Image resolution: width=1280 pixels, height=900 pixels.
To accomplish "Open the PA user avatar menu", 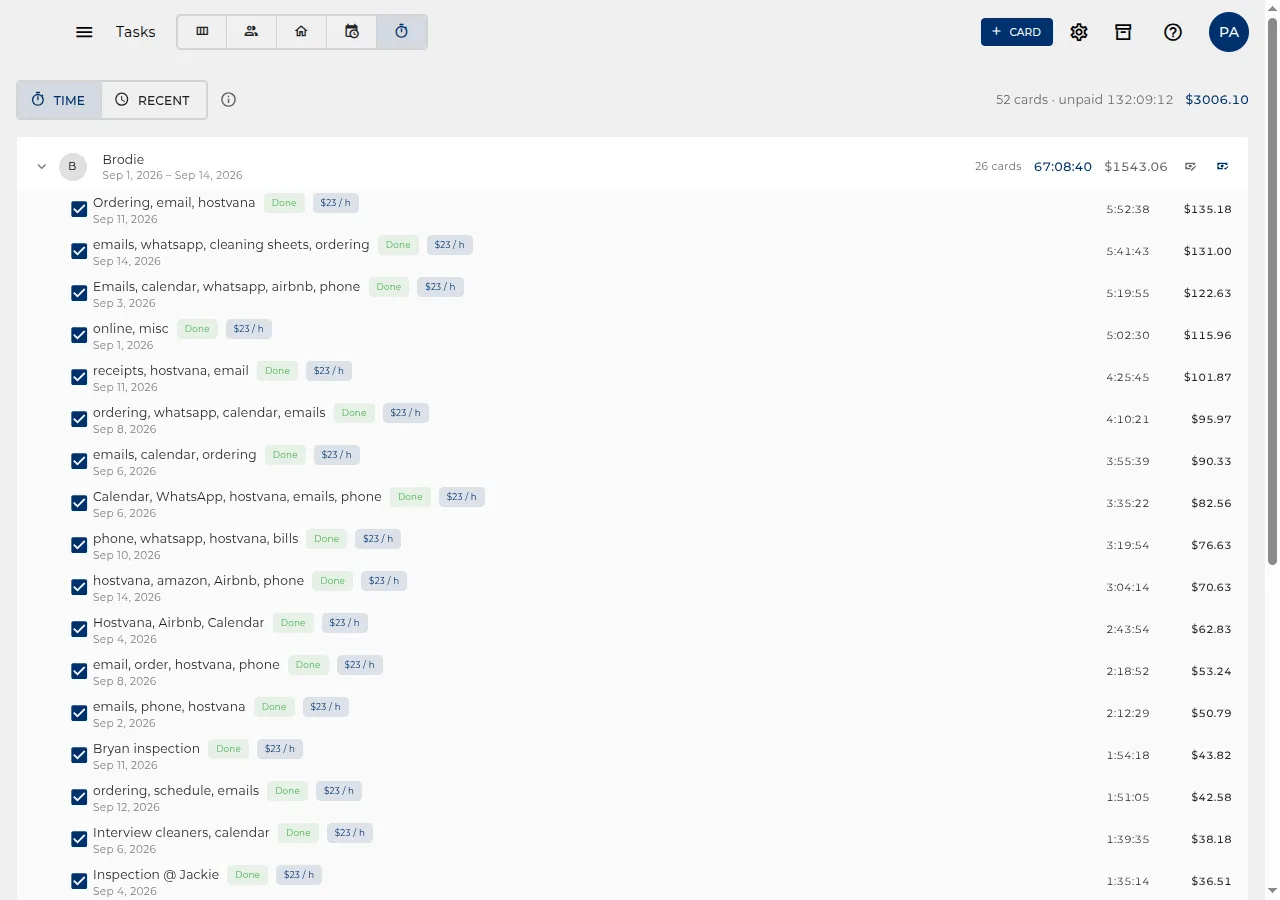I will 1228,32.
